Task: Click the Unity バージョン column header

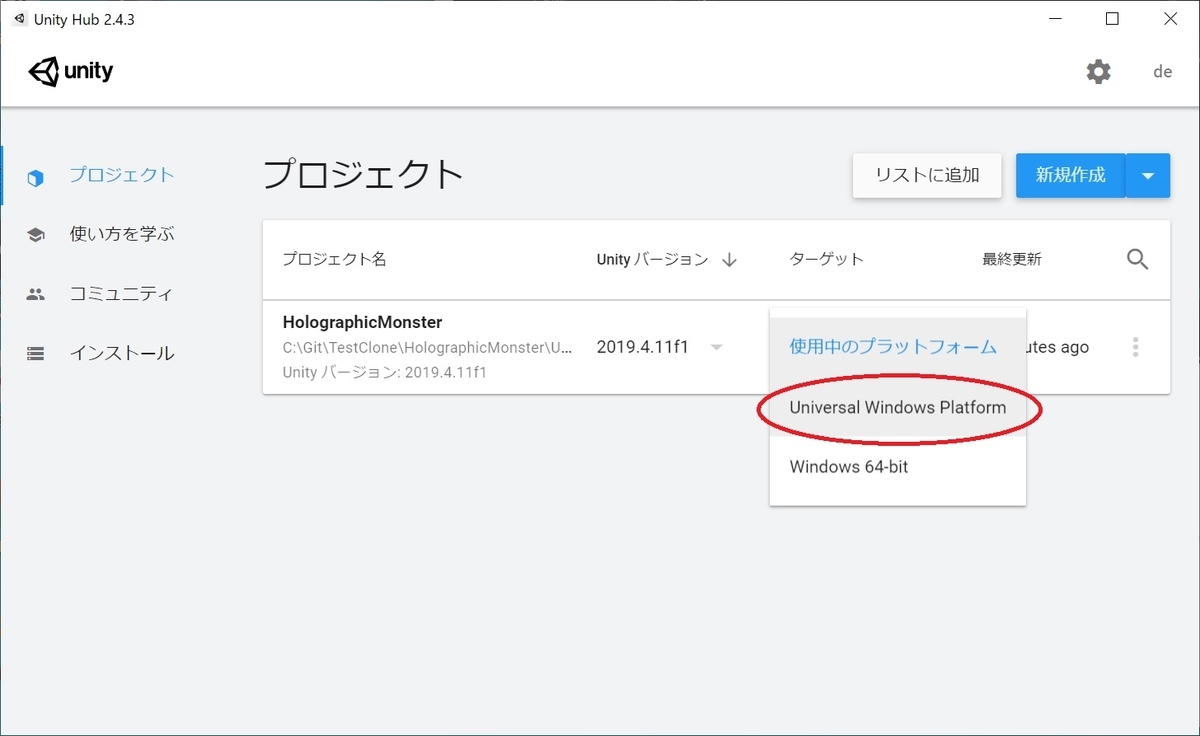Action: [x=652, y=259]
